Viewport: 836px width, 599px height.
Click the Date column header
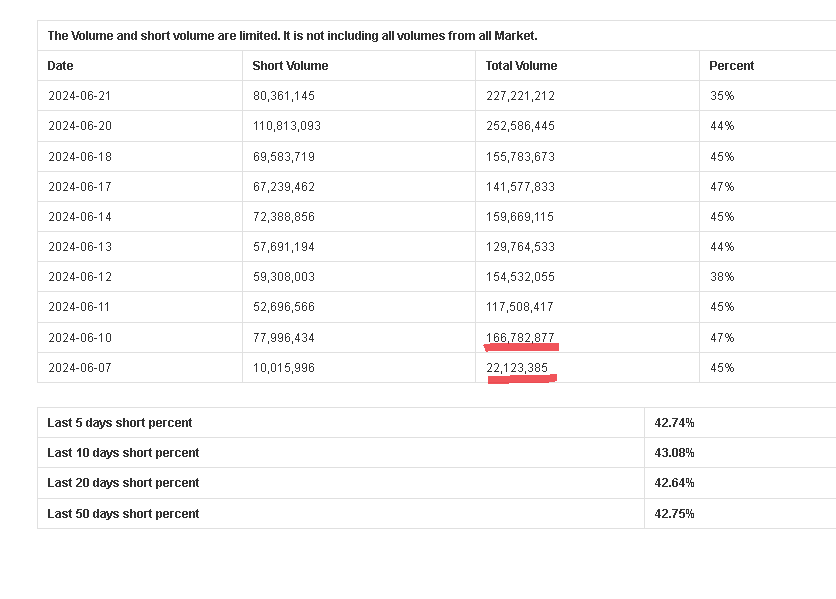[60, 66]
